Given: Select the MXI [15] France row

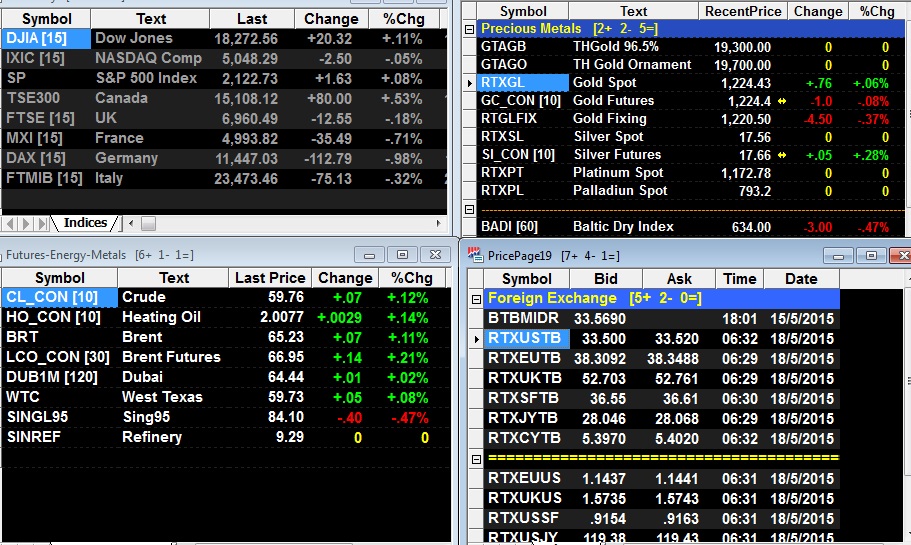Looking at the screenshot, I should tap(224, 138).
